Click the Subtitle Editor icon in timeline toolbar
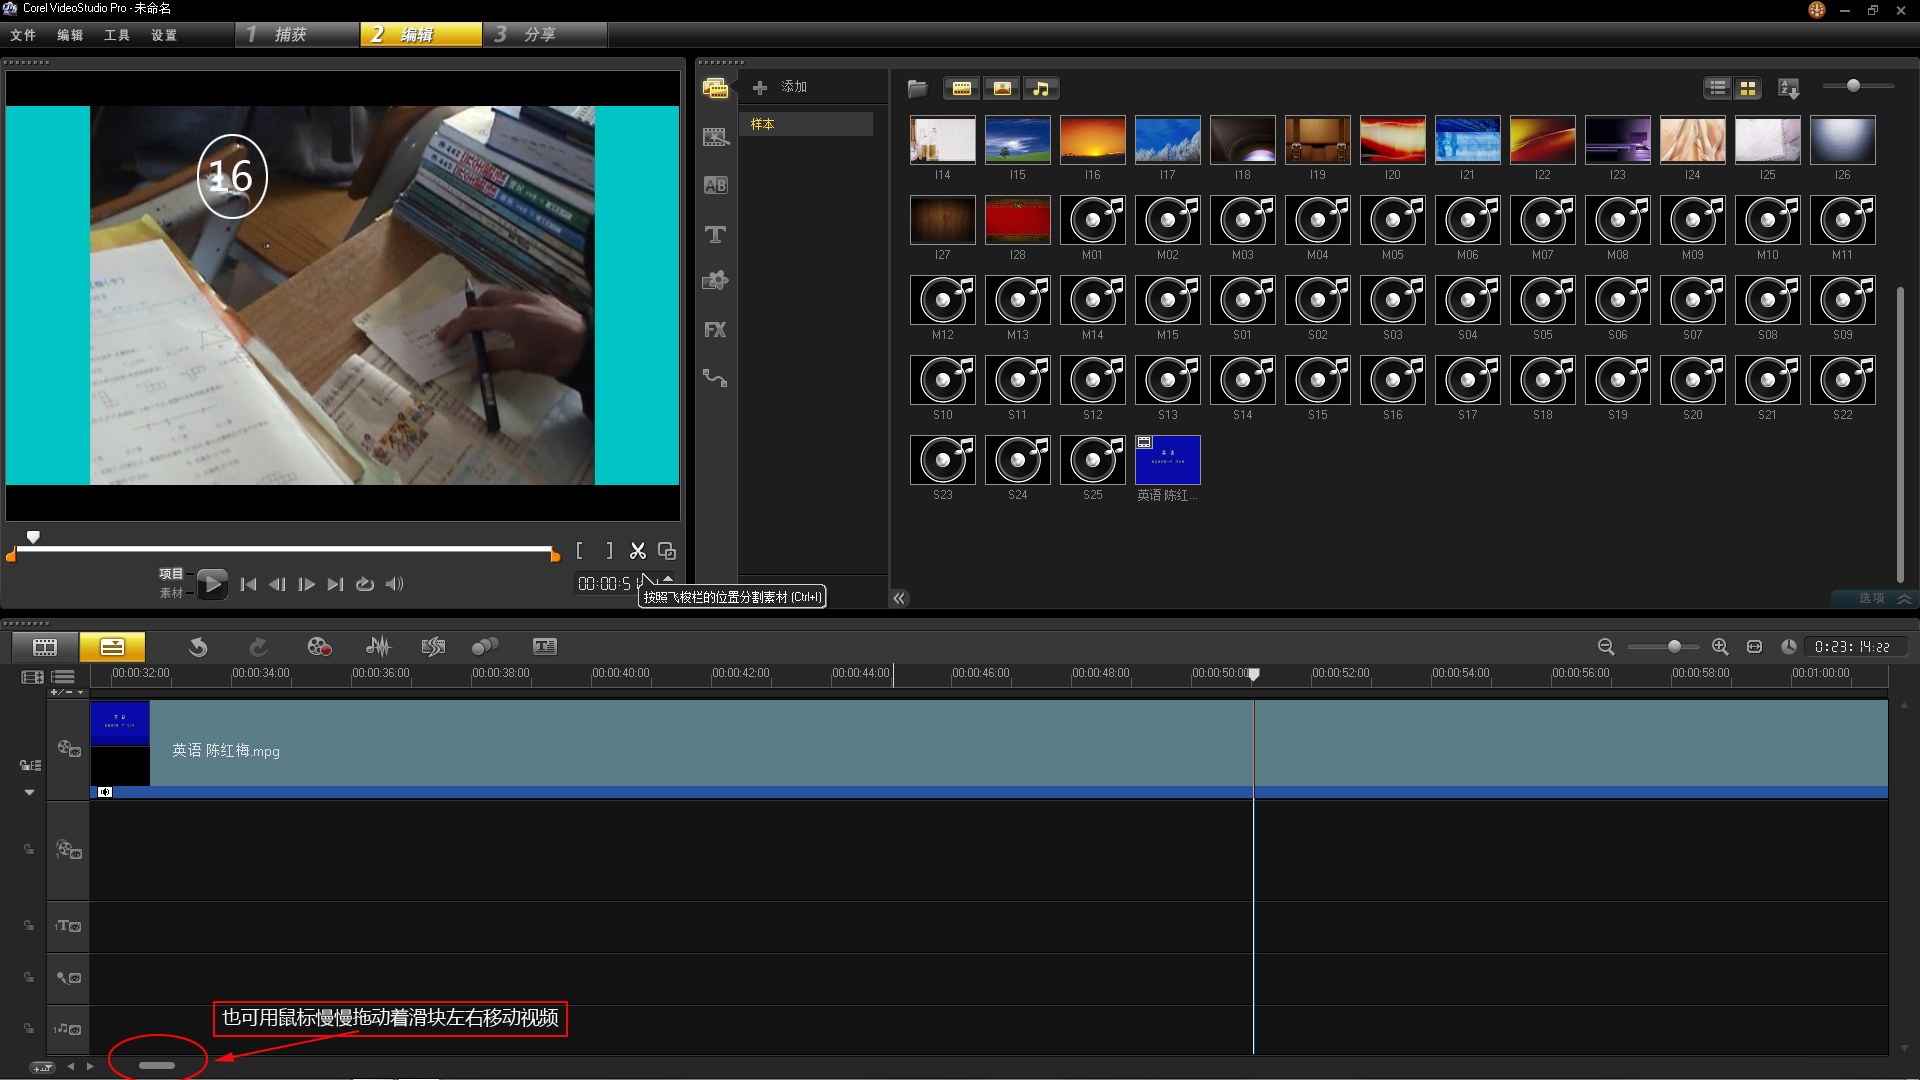 pyautogui.click(x=544, y=647)
